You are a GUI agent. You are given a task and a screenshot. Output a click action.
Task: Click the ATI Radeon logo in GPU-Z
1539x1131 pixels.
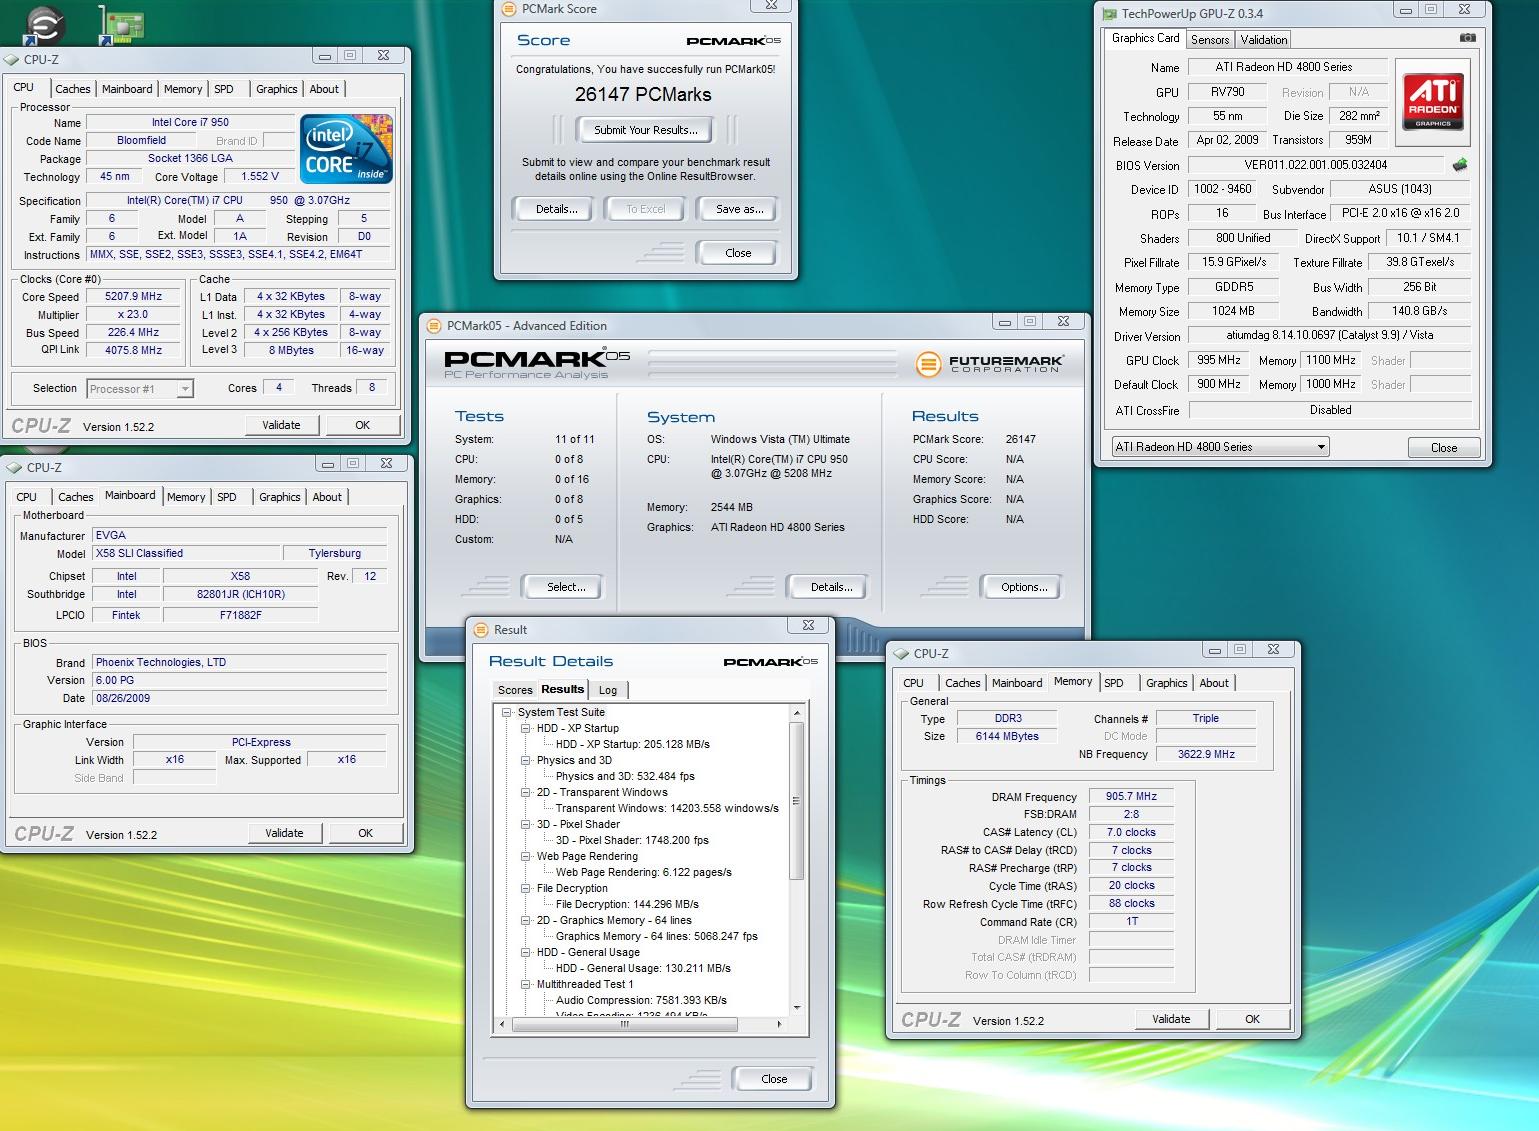[x=1433, y=101]
